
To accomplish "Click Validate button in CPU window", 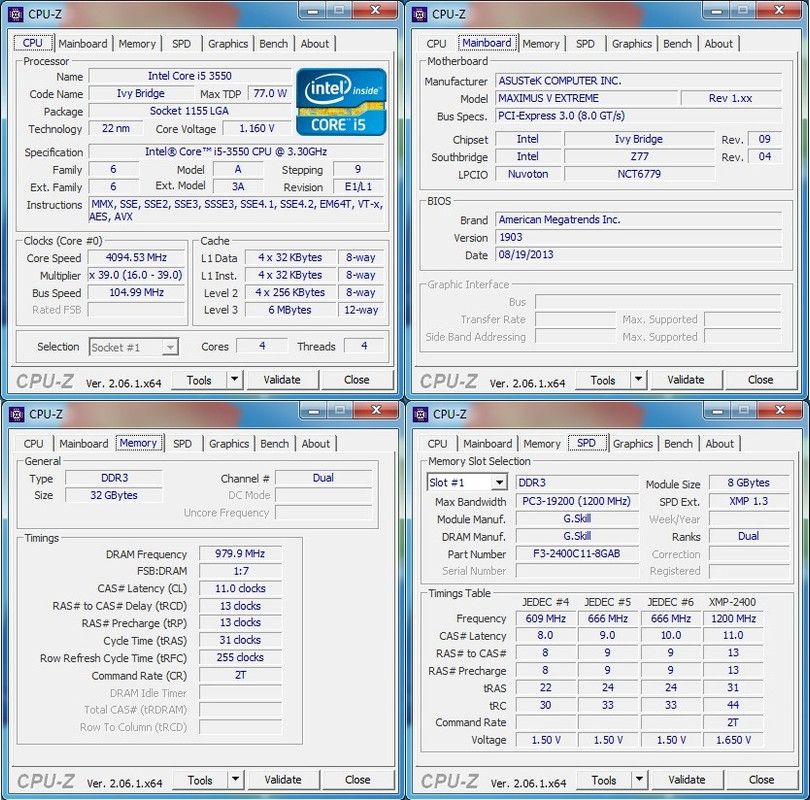I will click(x=282, y=380).
